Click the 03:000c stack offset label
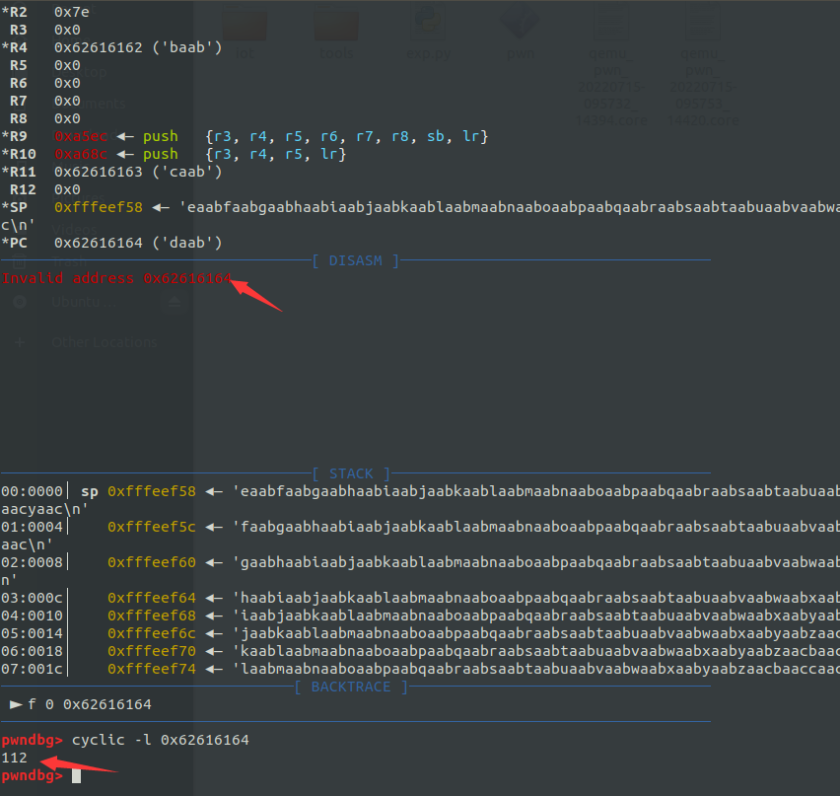This screenshot has height=796, width=840. pyautogui.click(x=32, y=597)
